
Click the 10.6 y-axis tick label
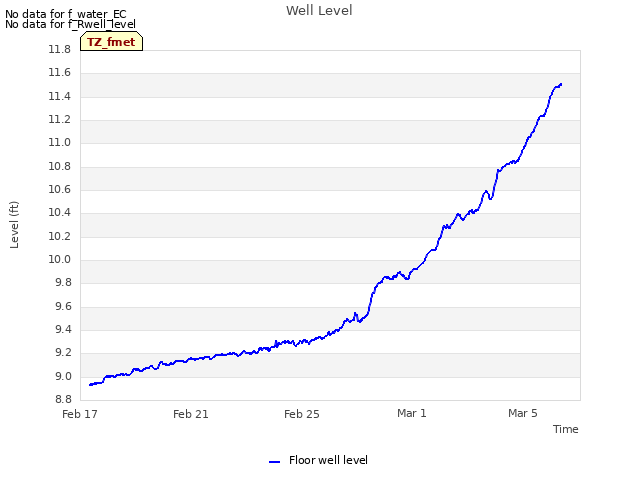(60, 189)
